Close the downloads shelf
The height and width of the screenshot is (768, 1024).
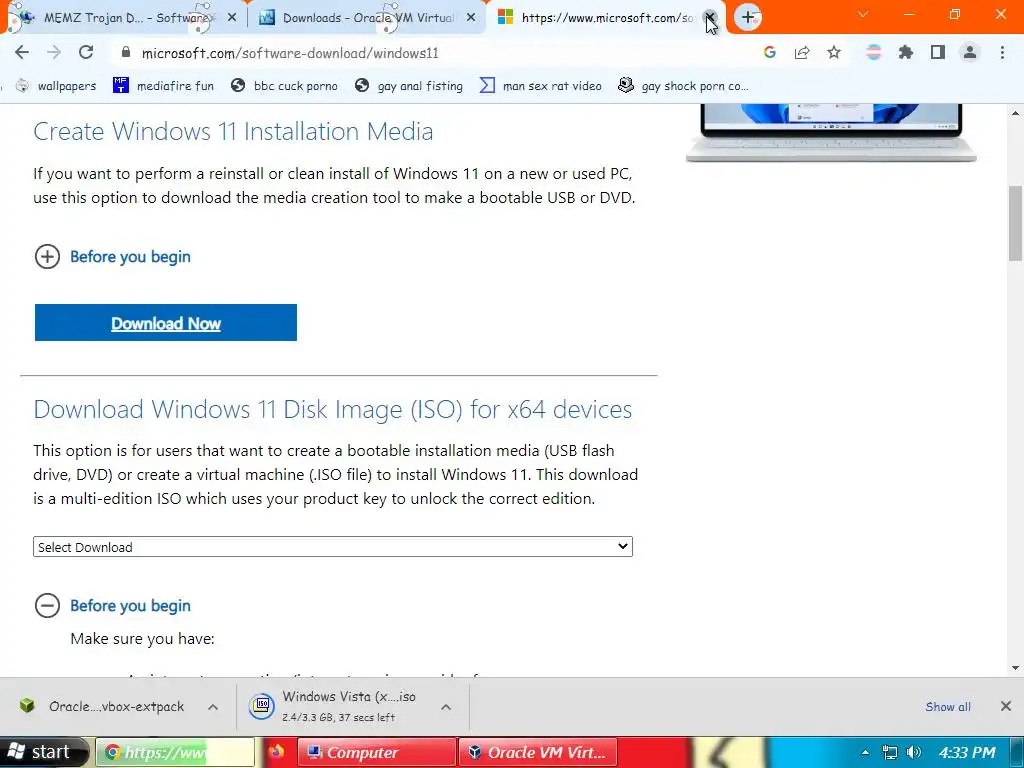1006,706
